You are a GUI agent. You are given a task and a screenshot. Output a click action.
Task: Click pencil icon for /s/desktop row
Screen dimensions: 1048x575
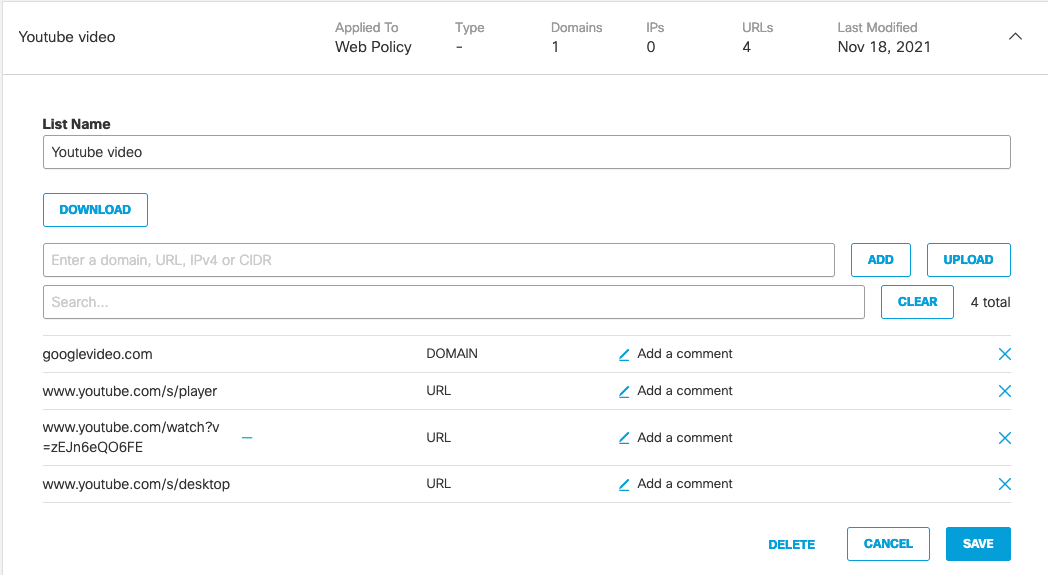[x=624, y=484]
